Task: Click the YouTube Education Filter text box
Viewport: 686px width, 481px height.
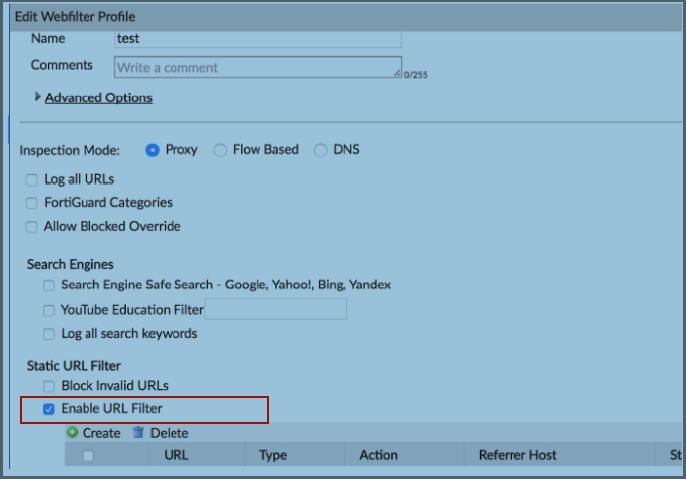Action: 276,309
